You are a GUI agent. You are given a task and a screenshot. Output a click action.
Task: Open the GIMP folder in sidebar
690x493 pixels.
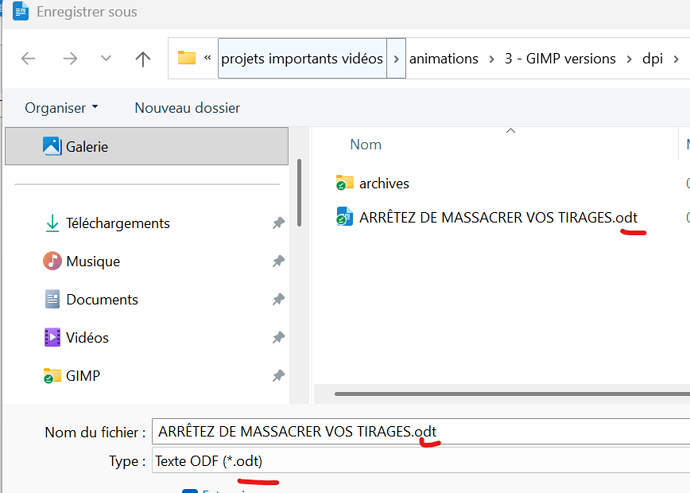point(82,376)
